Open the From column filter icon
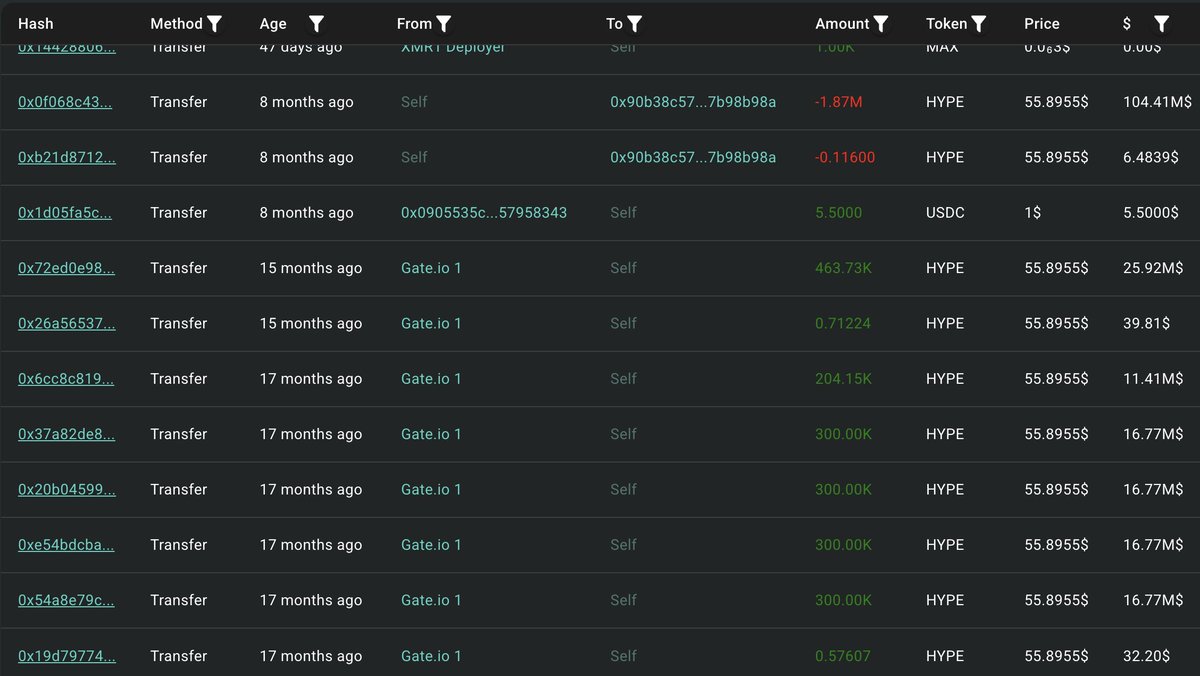The image size is (1200, 676). click(x=444, y=23)
